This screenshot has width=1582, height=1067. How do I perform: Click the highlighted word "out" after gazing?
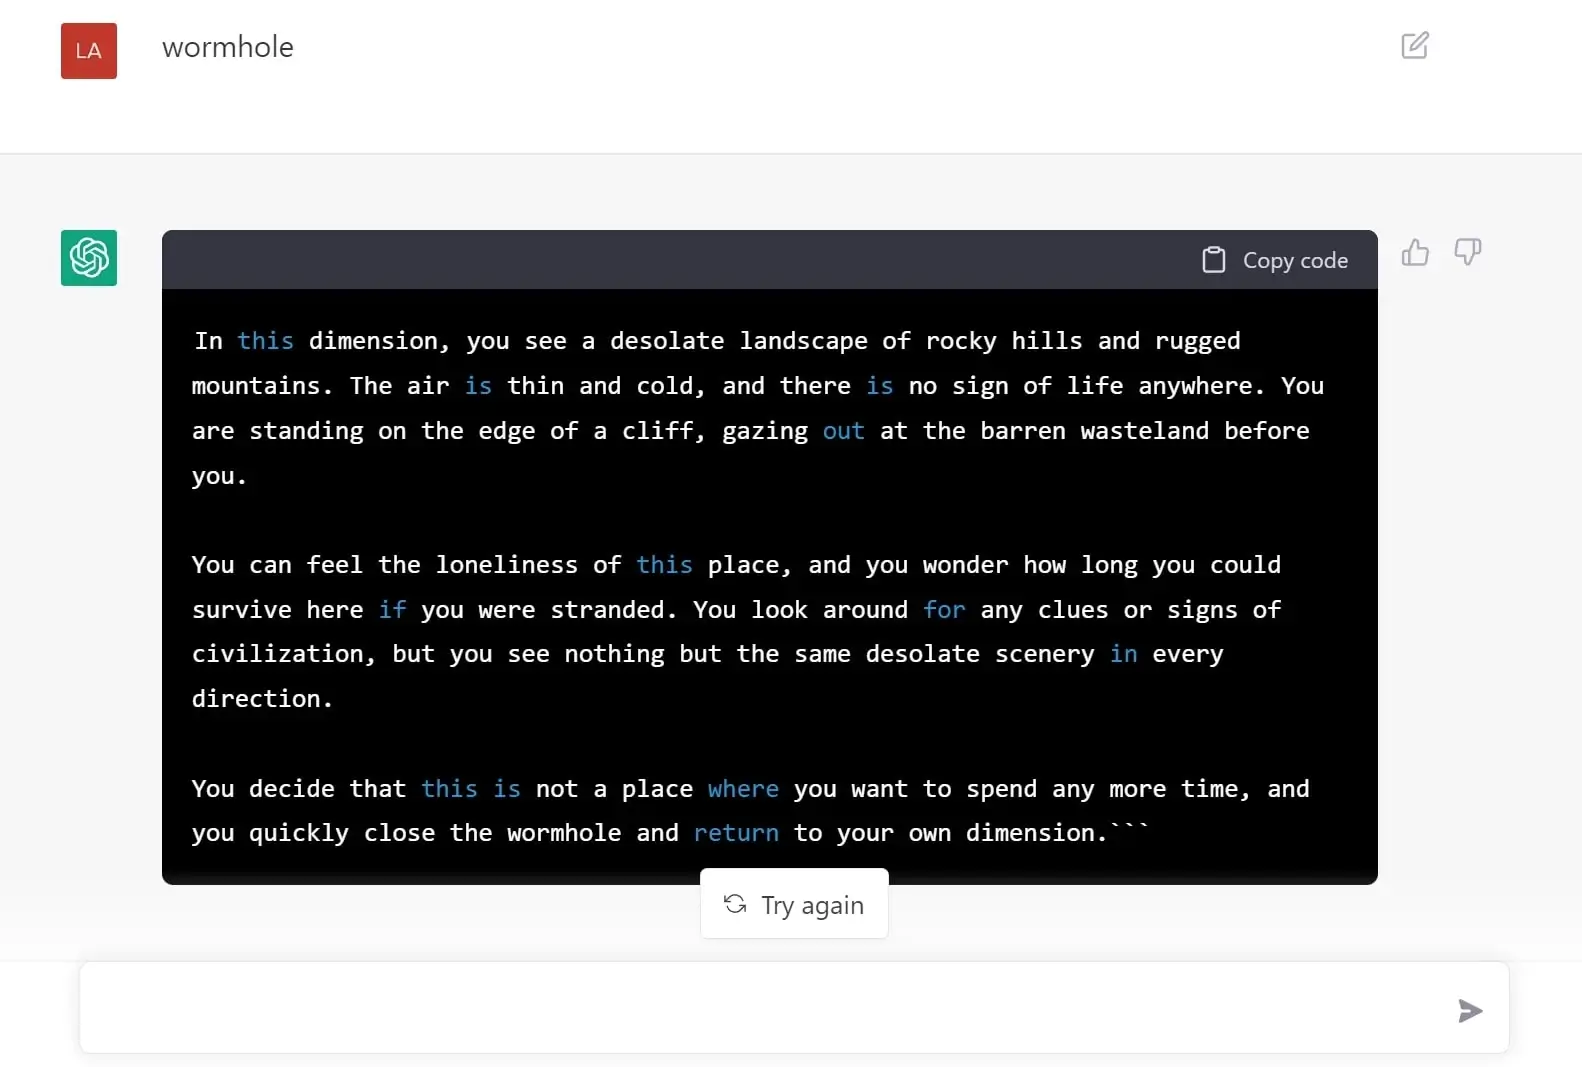point(844,431)
